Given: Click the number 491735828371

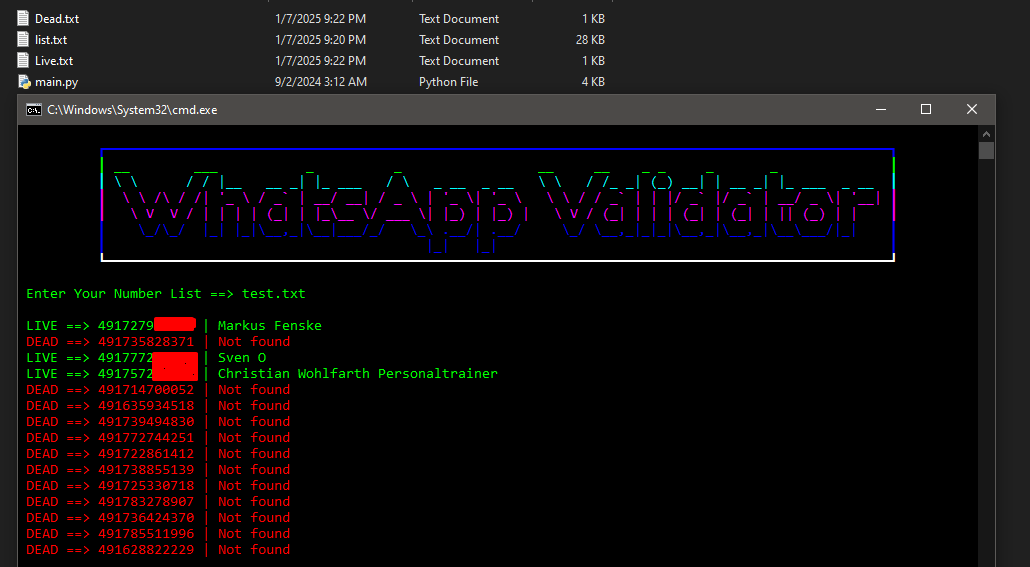Looking at the screenshot, I should (x=146, y=342).
